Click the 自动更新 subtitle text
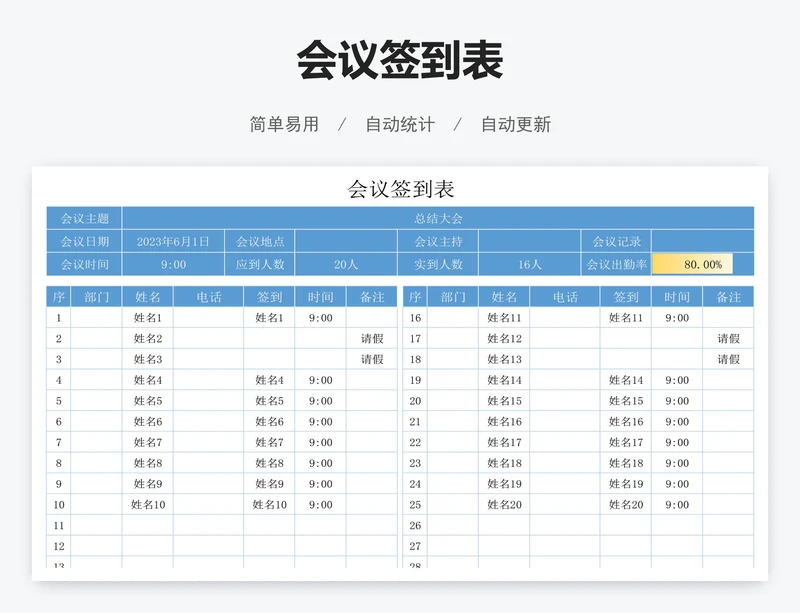800x613 pixels. [516, 124]
